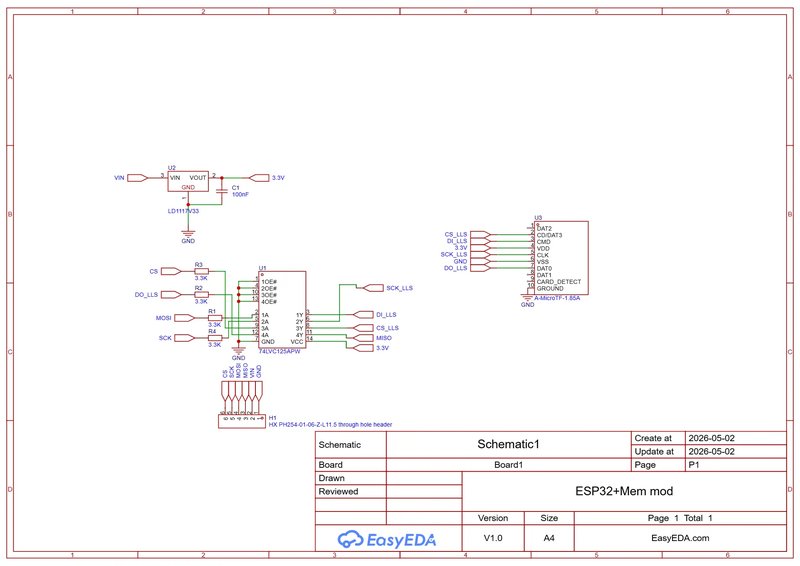Select the DO_LLS net port left of U3
The height and width of the screenshot is (566, 800).
[480, 267]
